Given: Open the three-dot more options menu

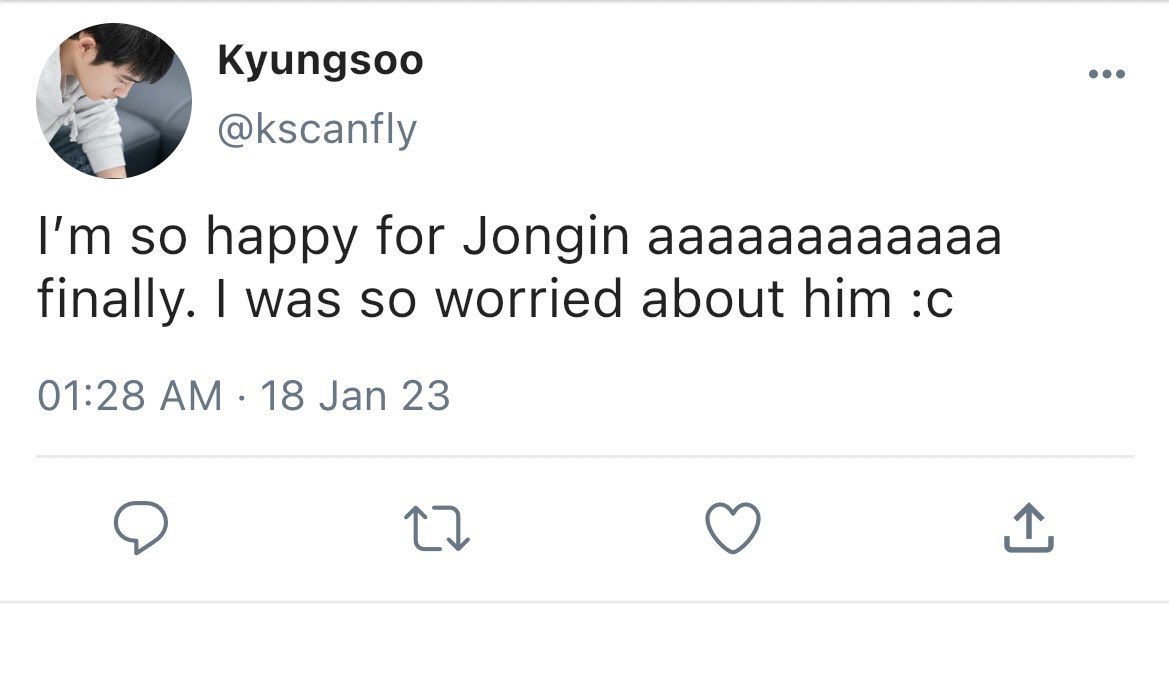Looking at the screenshot, I should [1106, 74].
